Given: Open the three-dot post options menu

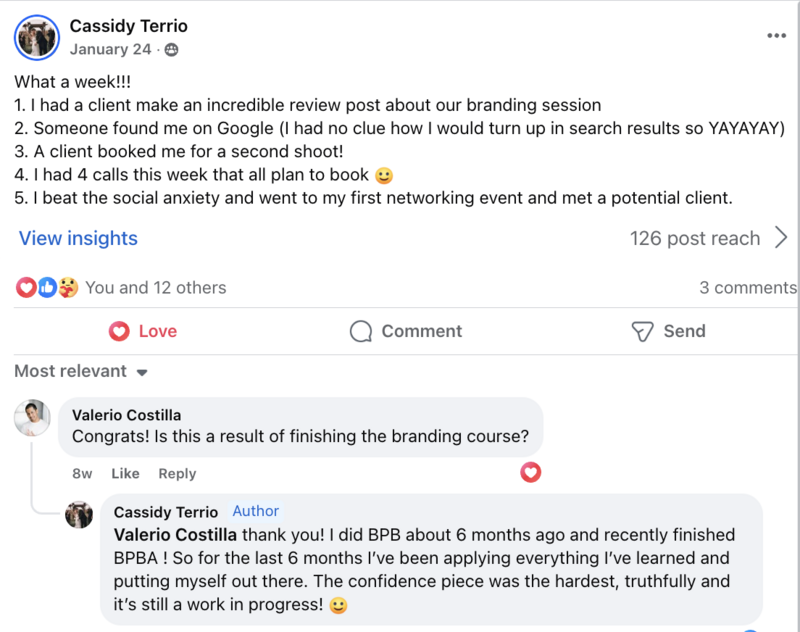Looking at the screenshot, I should 776,35.
